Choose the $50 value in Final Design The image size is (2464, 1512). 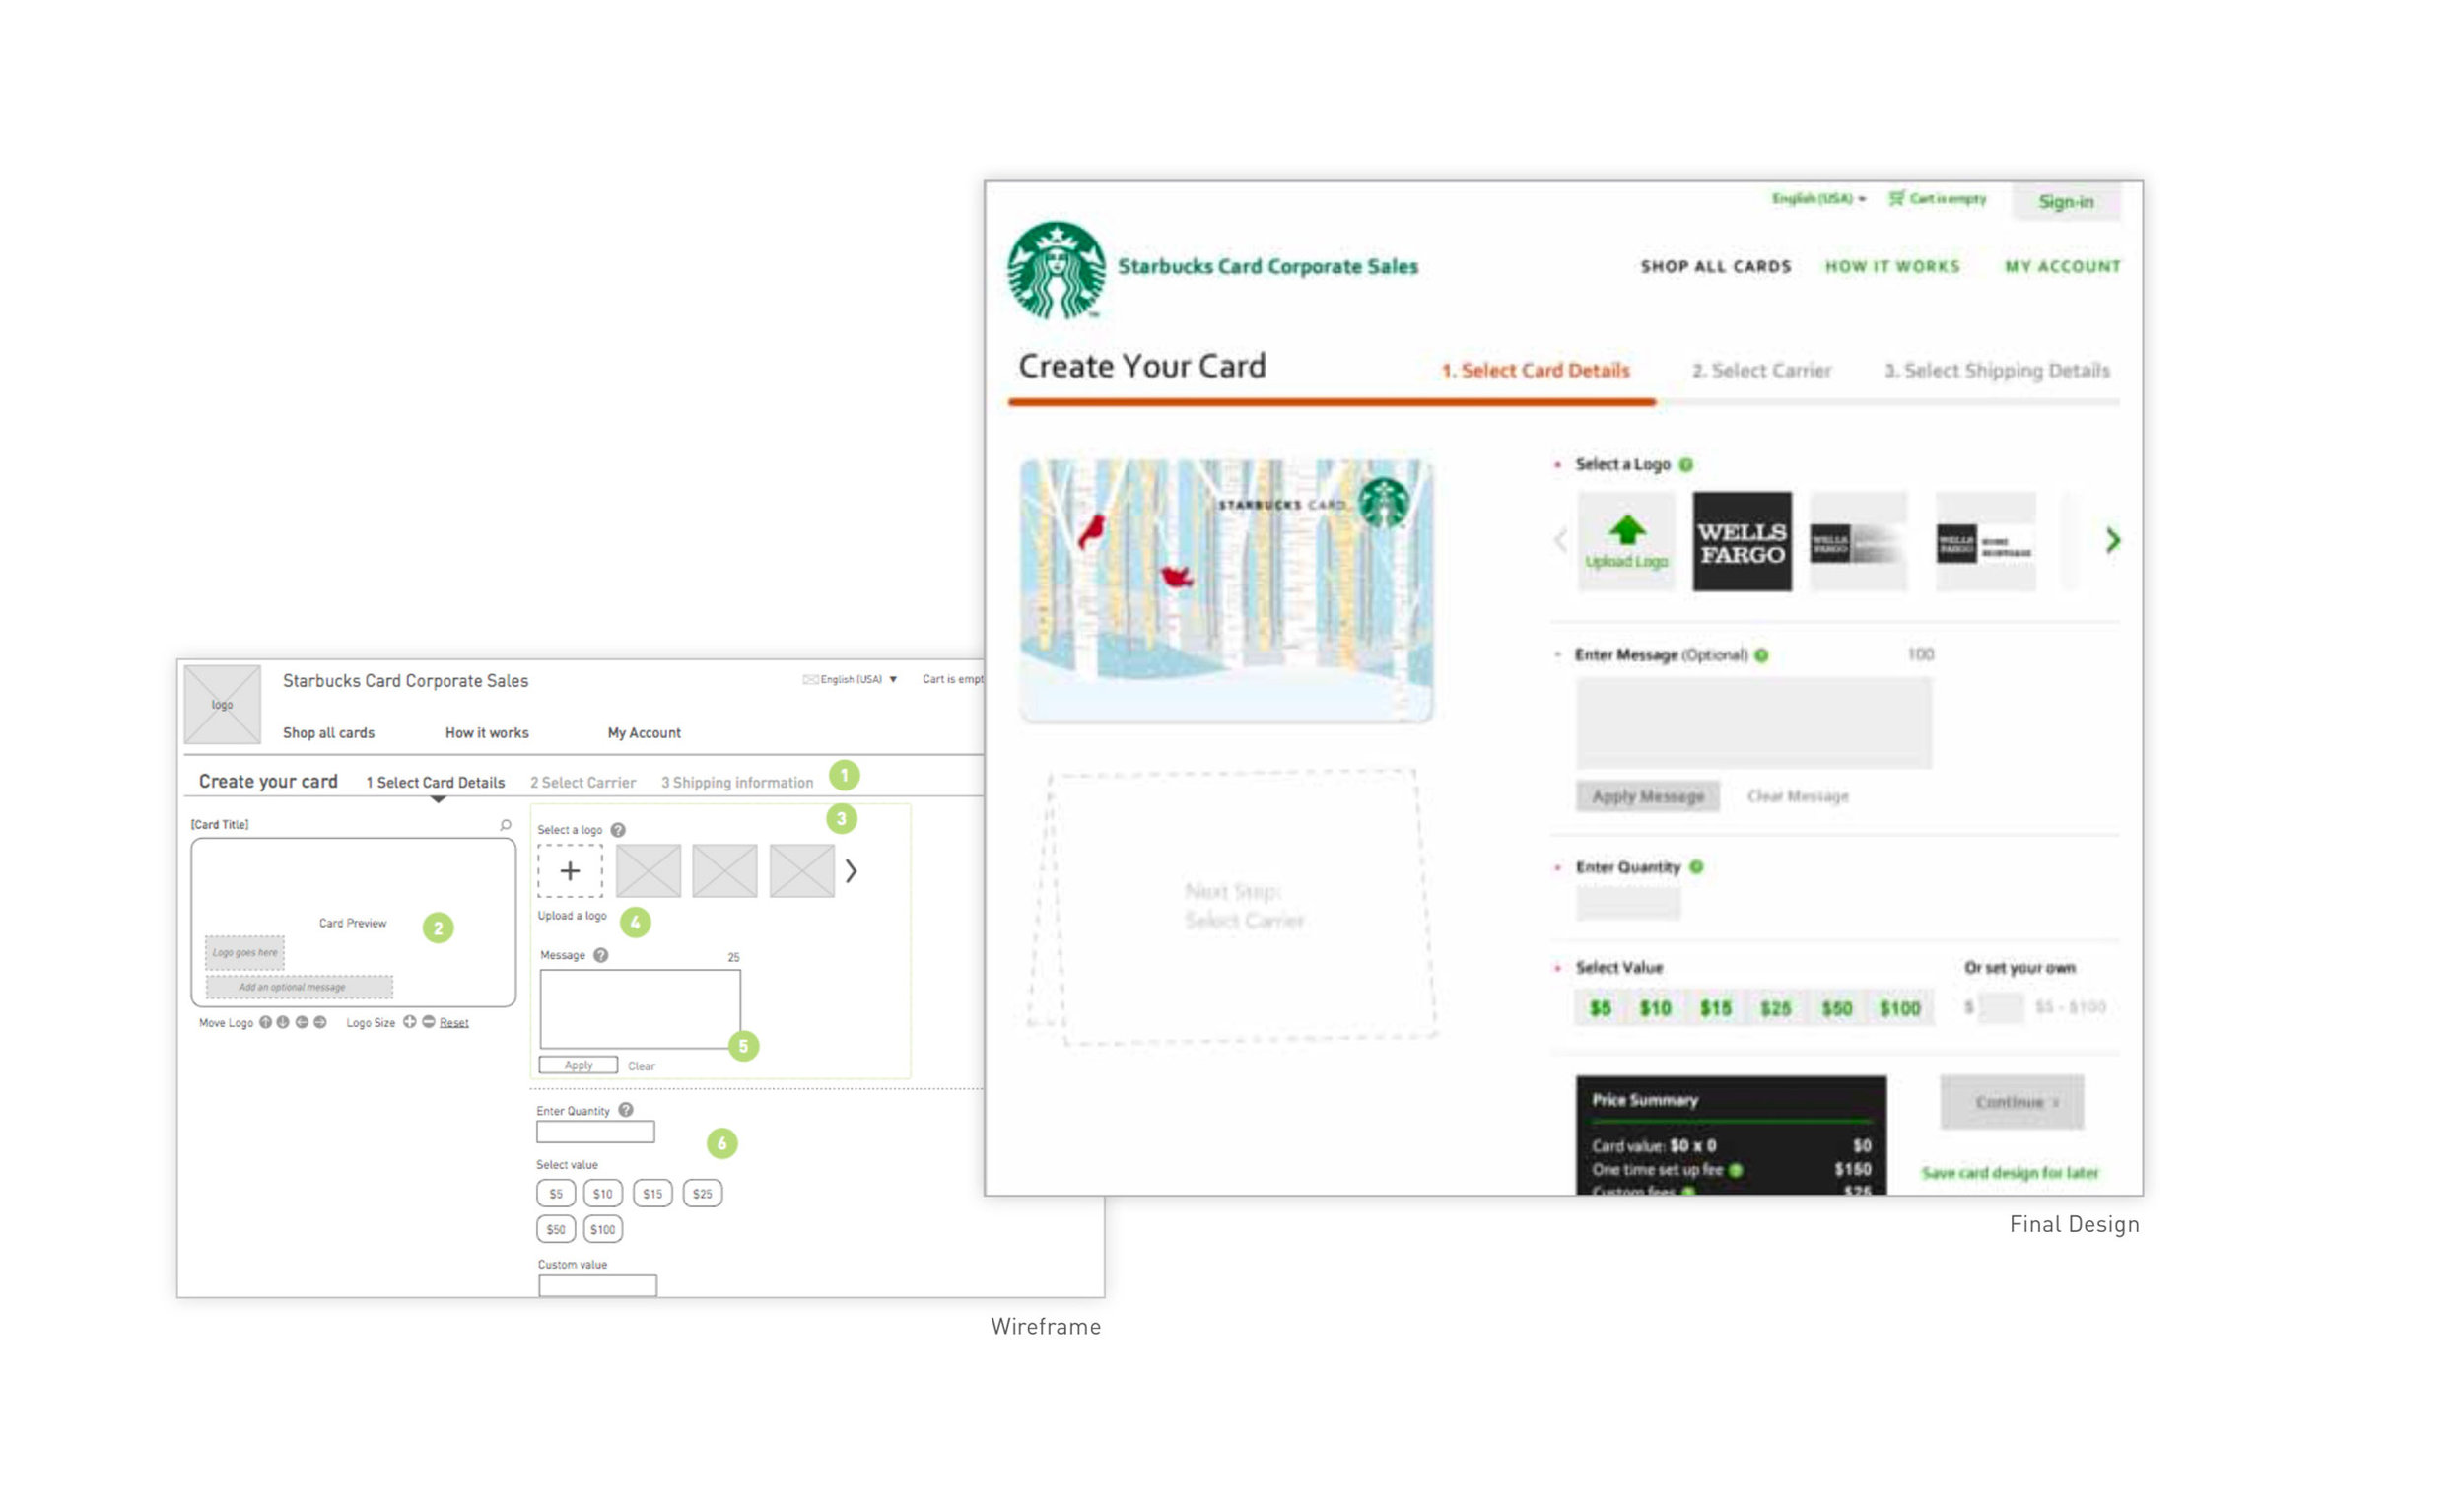(1837, 1008)
